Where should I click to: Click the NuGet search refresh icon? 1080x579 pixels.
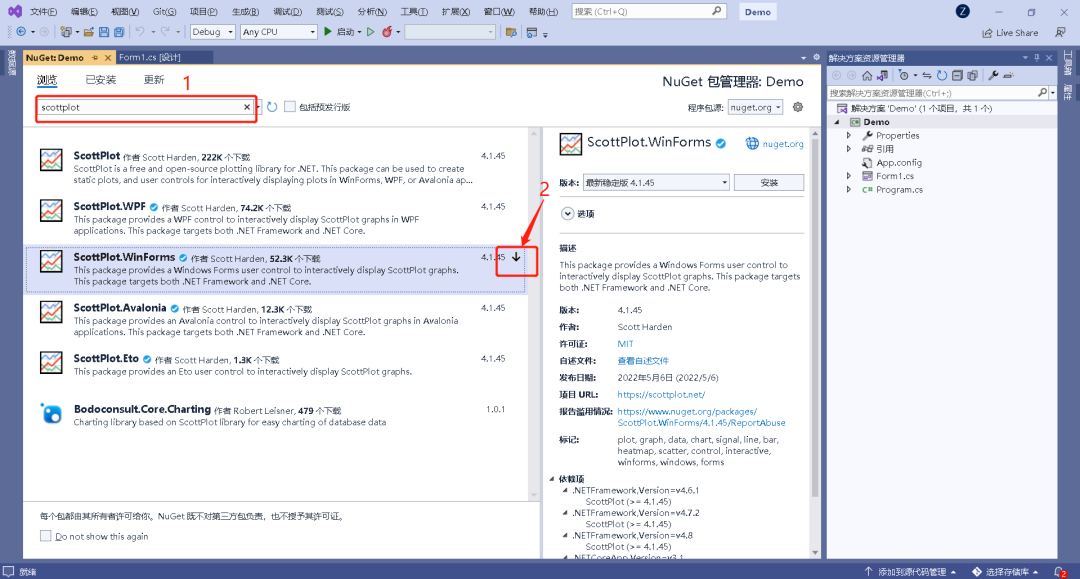pyautogui.click(x=272, y=107)
